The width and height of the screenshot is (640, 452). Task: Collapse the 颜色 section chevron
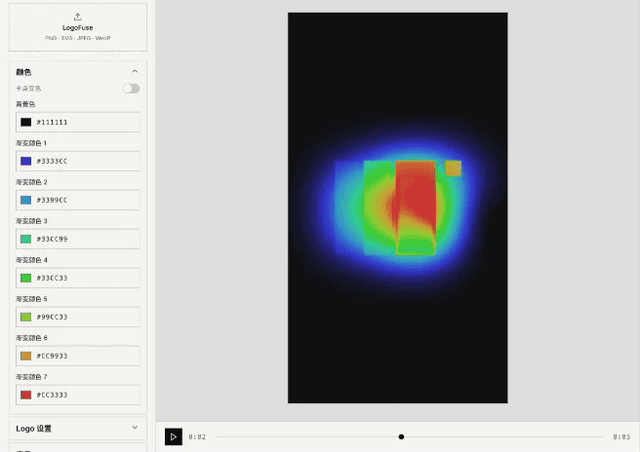[x=135, y=71]
